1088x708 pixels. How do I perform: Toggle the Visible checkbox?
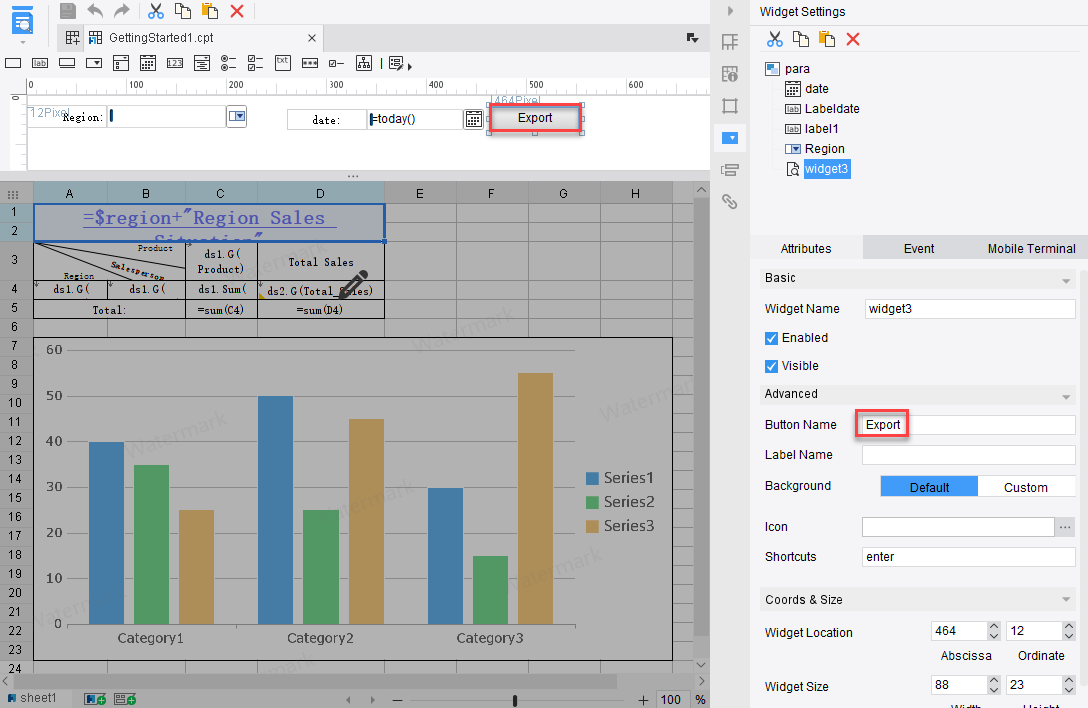tap(772, 366)
